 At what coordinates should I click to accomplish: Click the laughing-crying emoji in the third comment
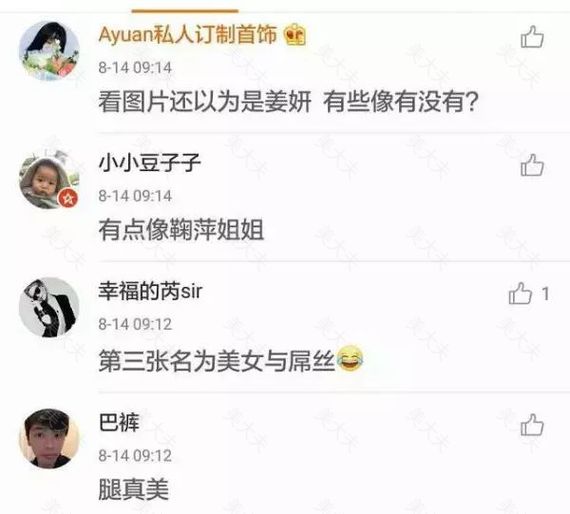350,358
